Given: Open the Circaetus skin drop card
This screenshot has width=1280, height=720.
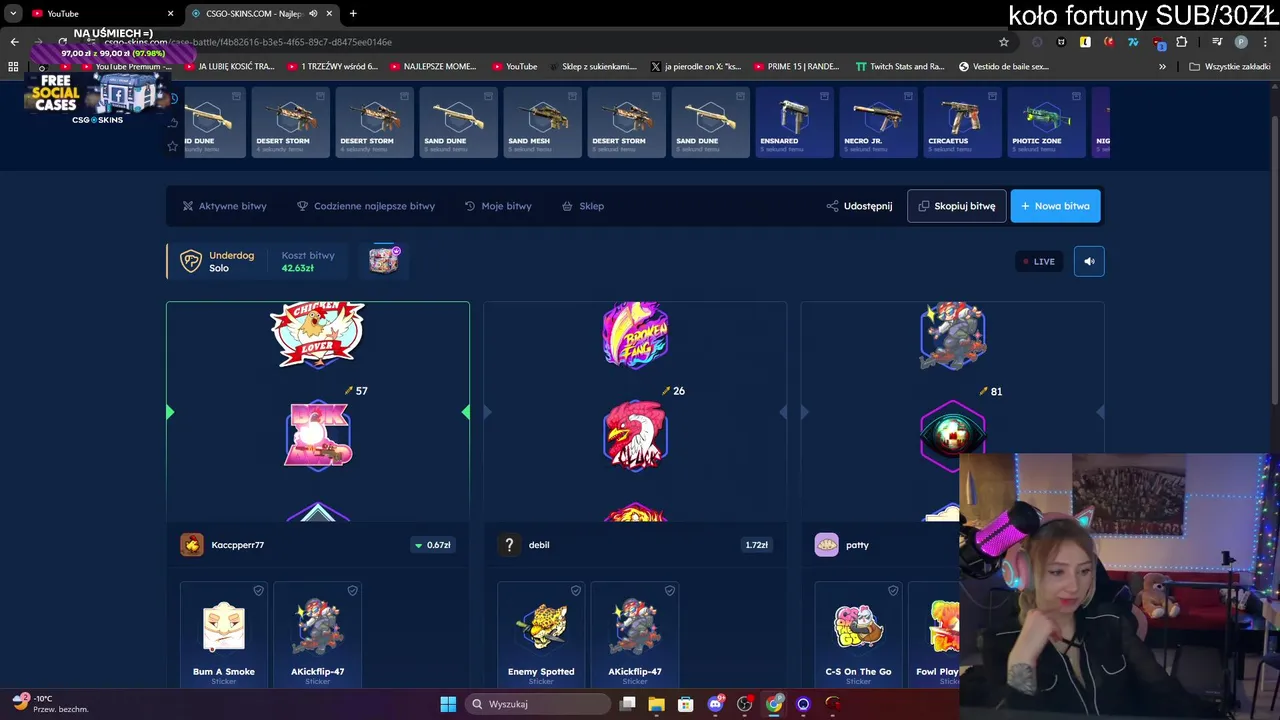Looking at the screenshot, I should click(962, 122).
